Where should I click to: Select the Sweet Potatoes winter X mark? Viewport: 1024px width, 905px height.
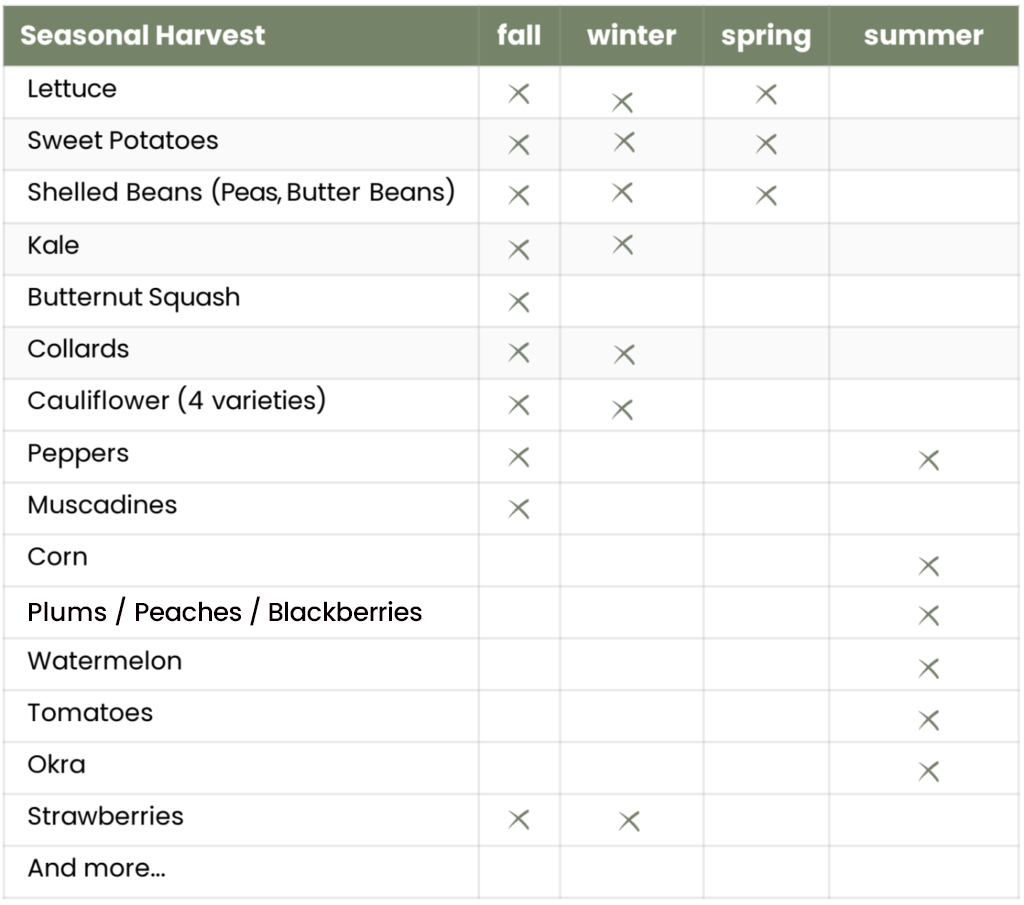click(624, 142)
